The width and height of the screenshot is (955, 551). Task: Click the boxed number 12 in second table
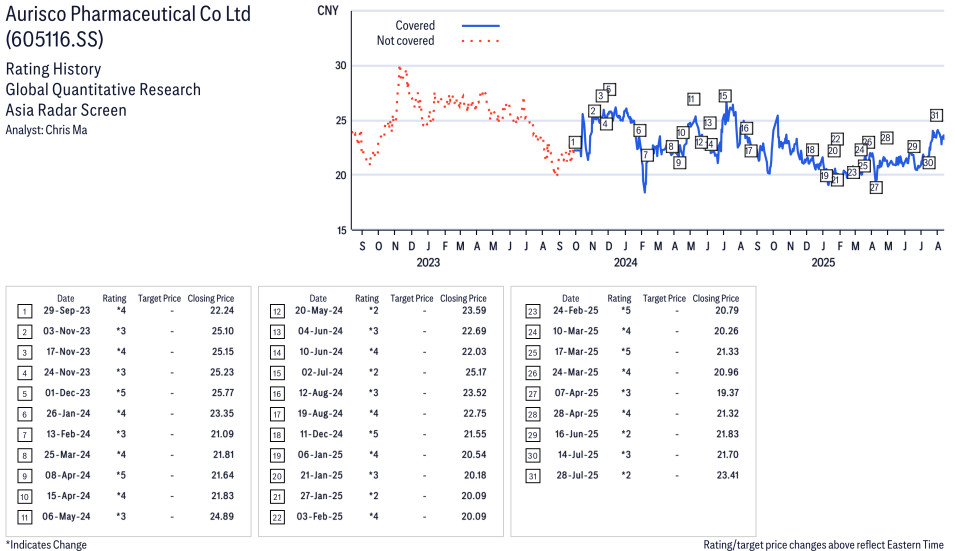(x=277, y=312)
